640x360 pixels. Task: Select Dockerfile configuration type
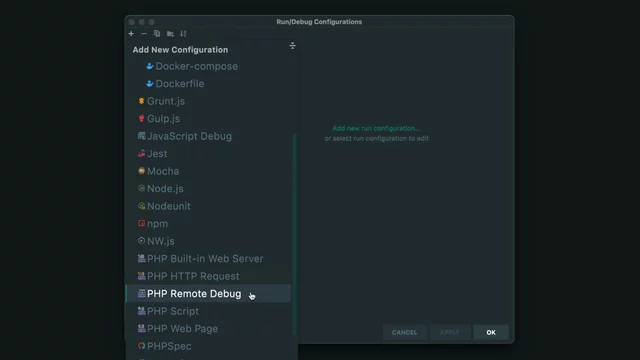tap(209, 84)
